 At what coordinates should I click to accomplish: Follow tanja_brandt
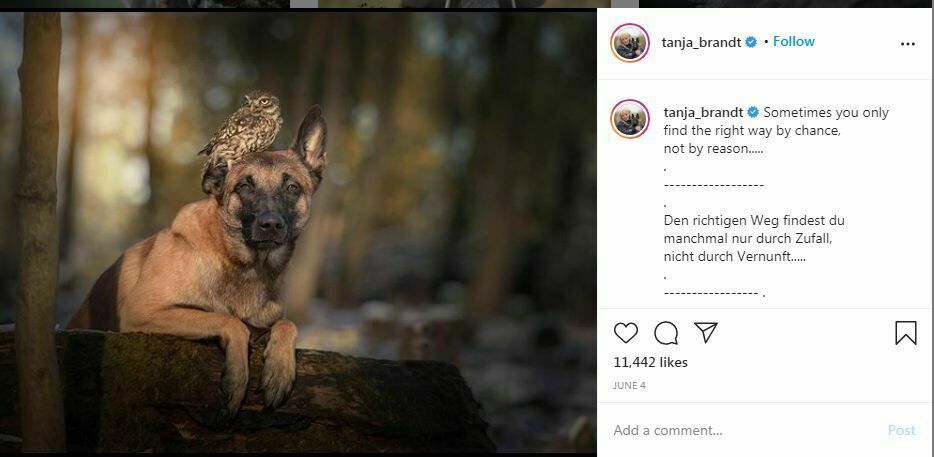point(794,42)
